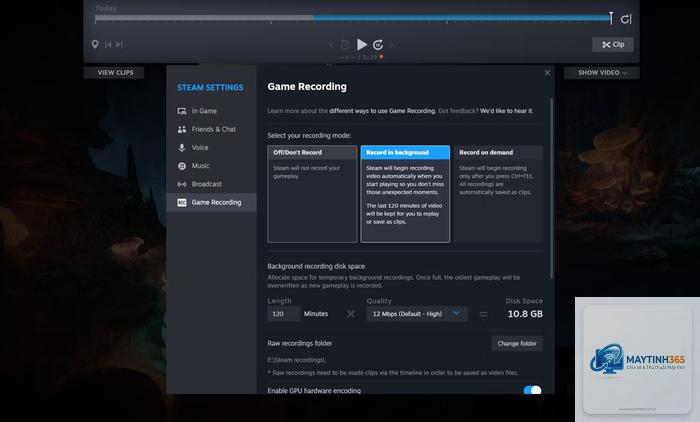Rewind using the back circular arrow icon
Image resolution: width=700 pixels, height=422 pixels.
pyautogui.click(x=345, y=45)
